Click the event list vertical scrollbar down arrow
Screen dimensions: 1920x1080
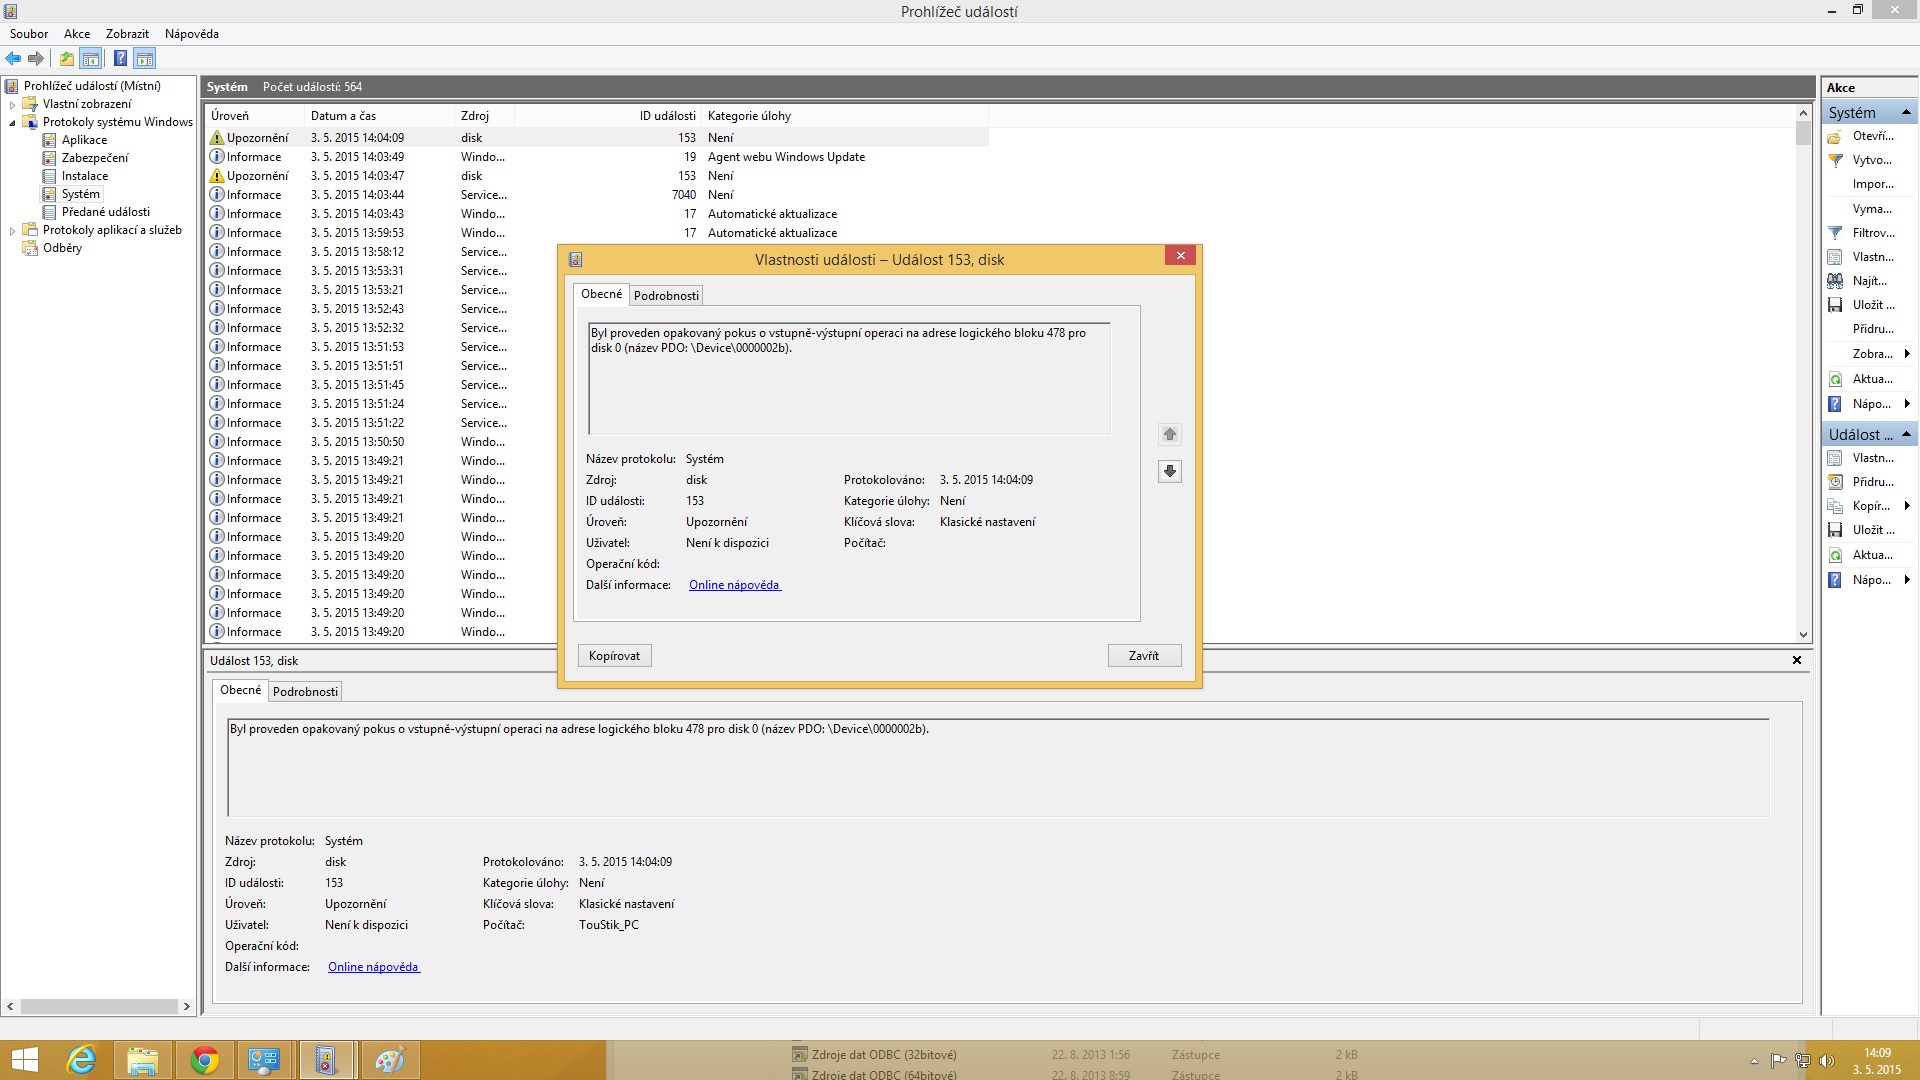coord(1803,634)
